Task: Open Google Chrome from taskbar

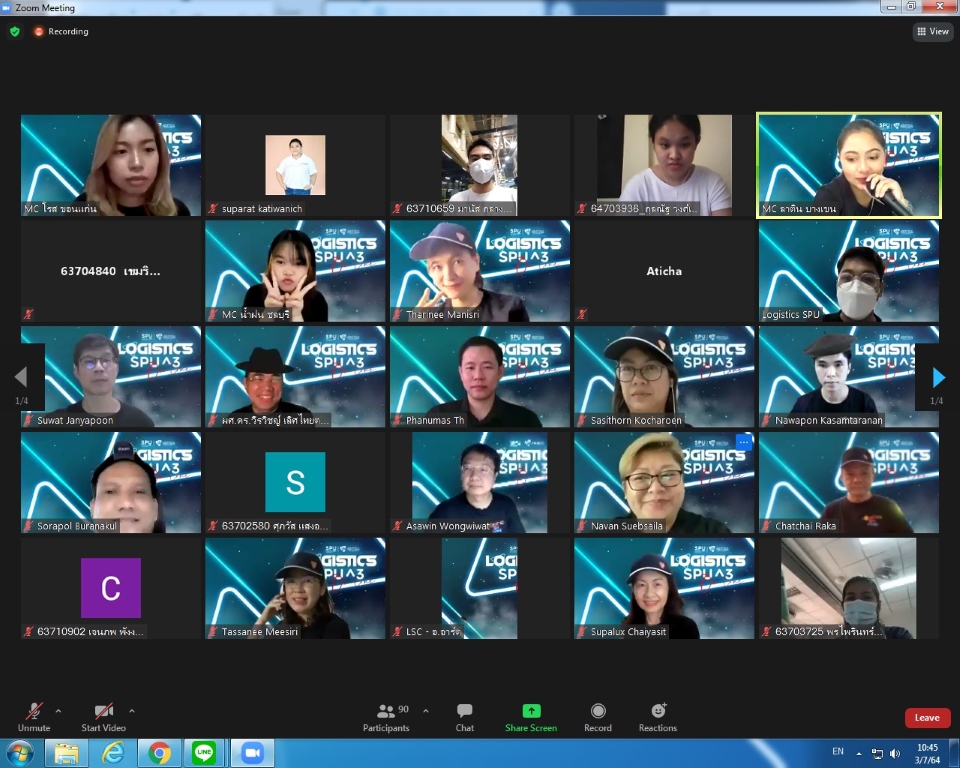Action: (159, 753)
